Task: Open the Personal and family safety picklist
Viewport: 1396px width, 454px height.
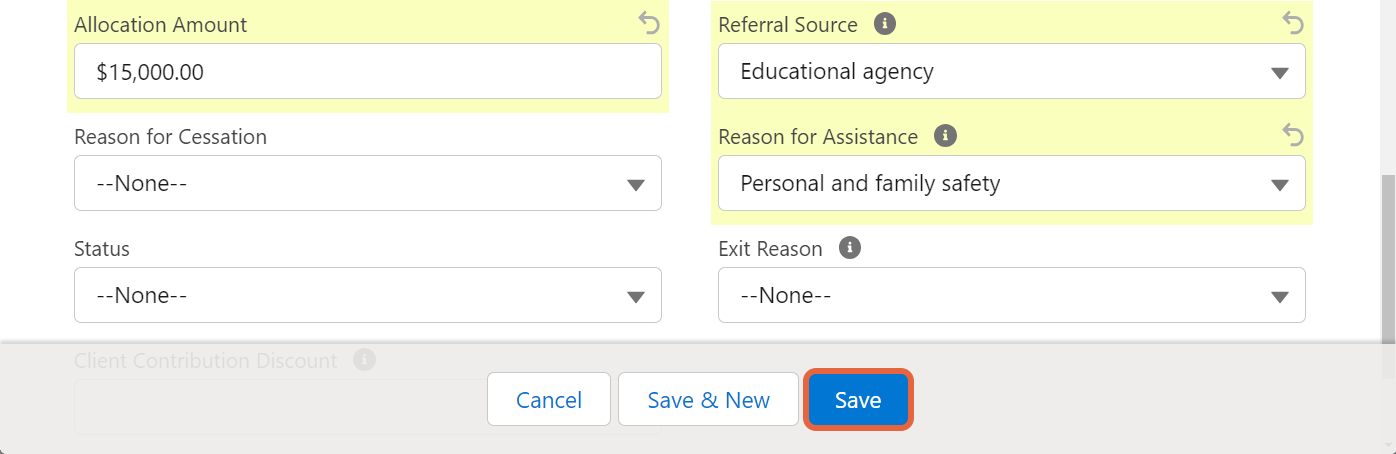Action: pos(1012,183)
